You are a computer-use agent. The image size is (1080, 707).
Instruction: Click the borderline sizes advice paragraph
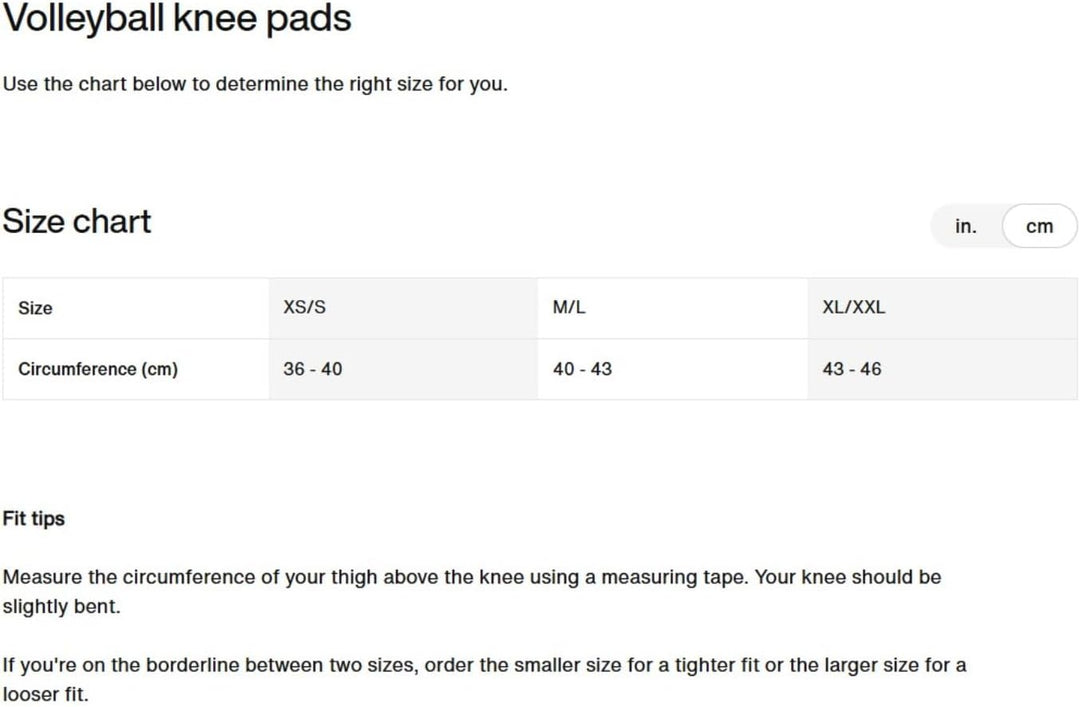(484, 679)
